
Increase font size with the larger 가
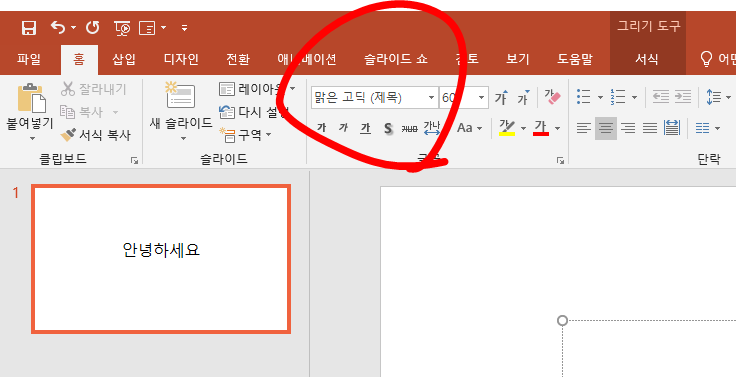click(x=501, y=98)
